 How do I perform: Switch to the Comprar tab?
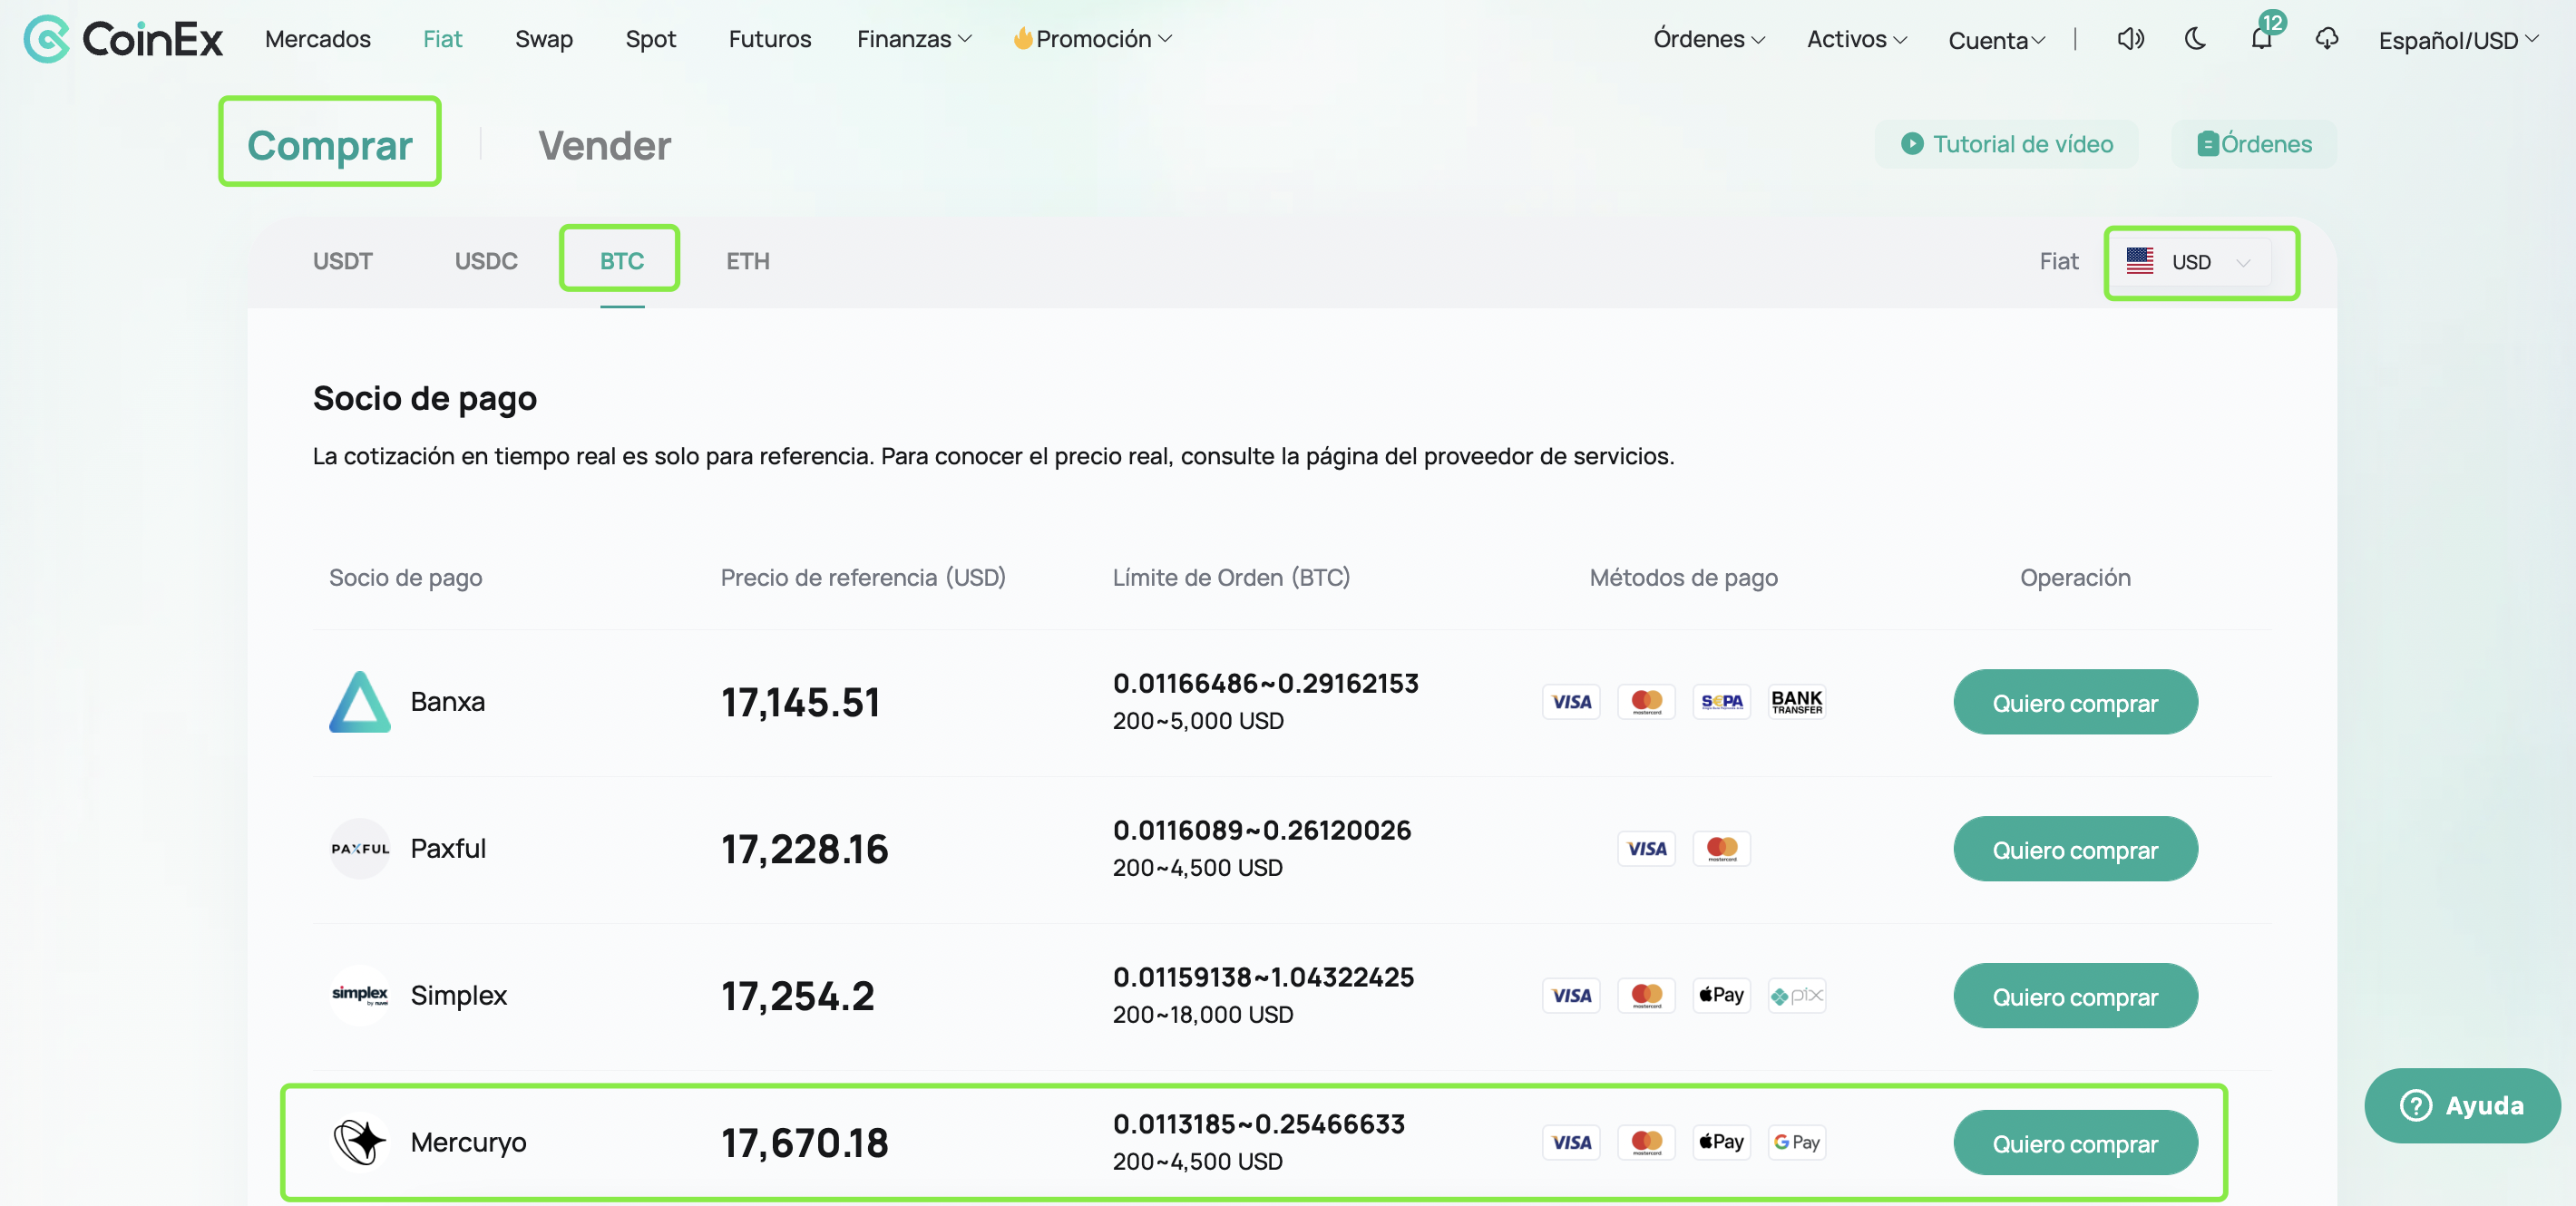(x=330, y=145)
